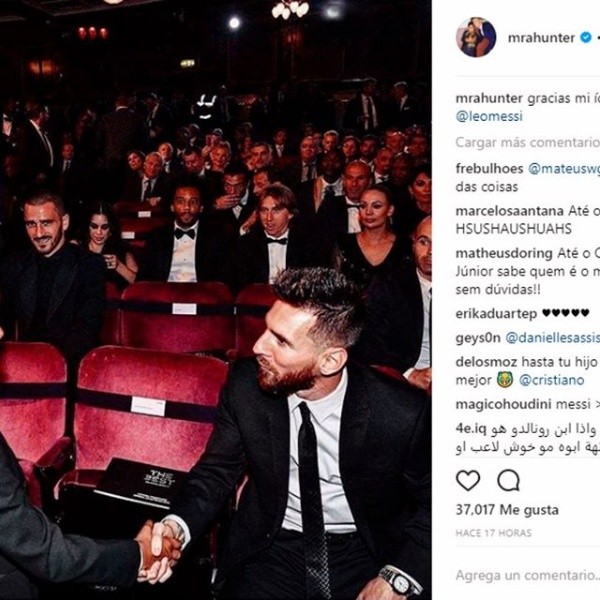View the 37,017 Me gusta likes list

(507, 510)
